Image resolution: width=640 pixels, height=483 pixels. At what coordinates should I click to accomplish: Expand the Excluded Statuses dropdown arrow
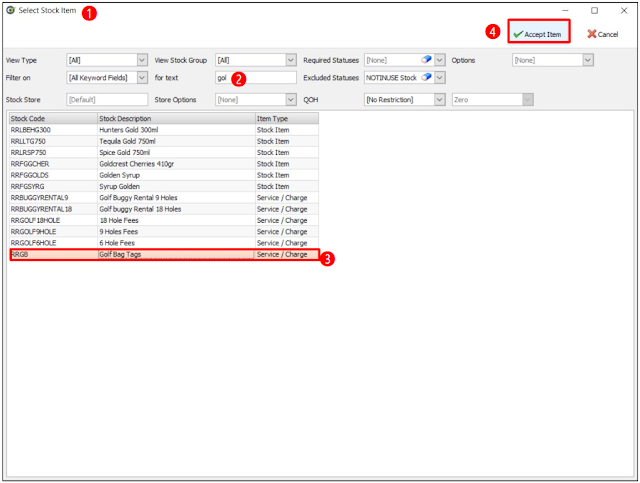coord(440,78)
